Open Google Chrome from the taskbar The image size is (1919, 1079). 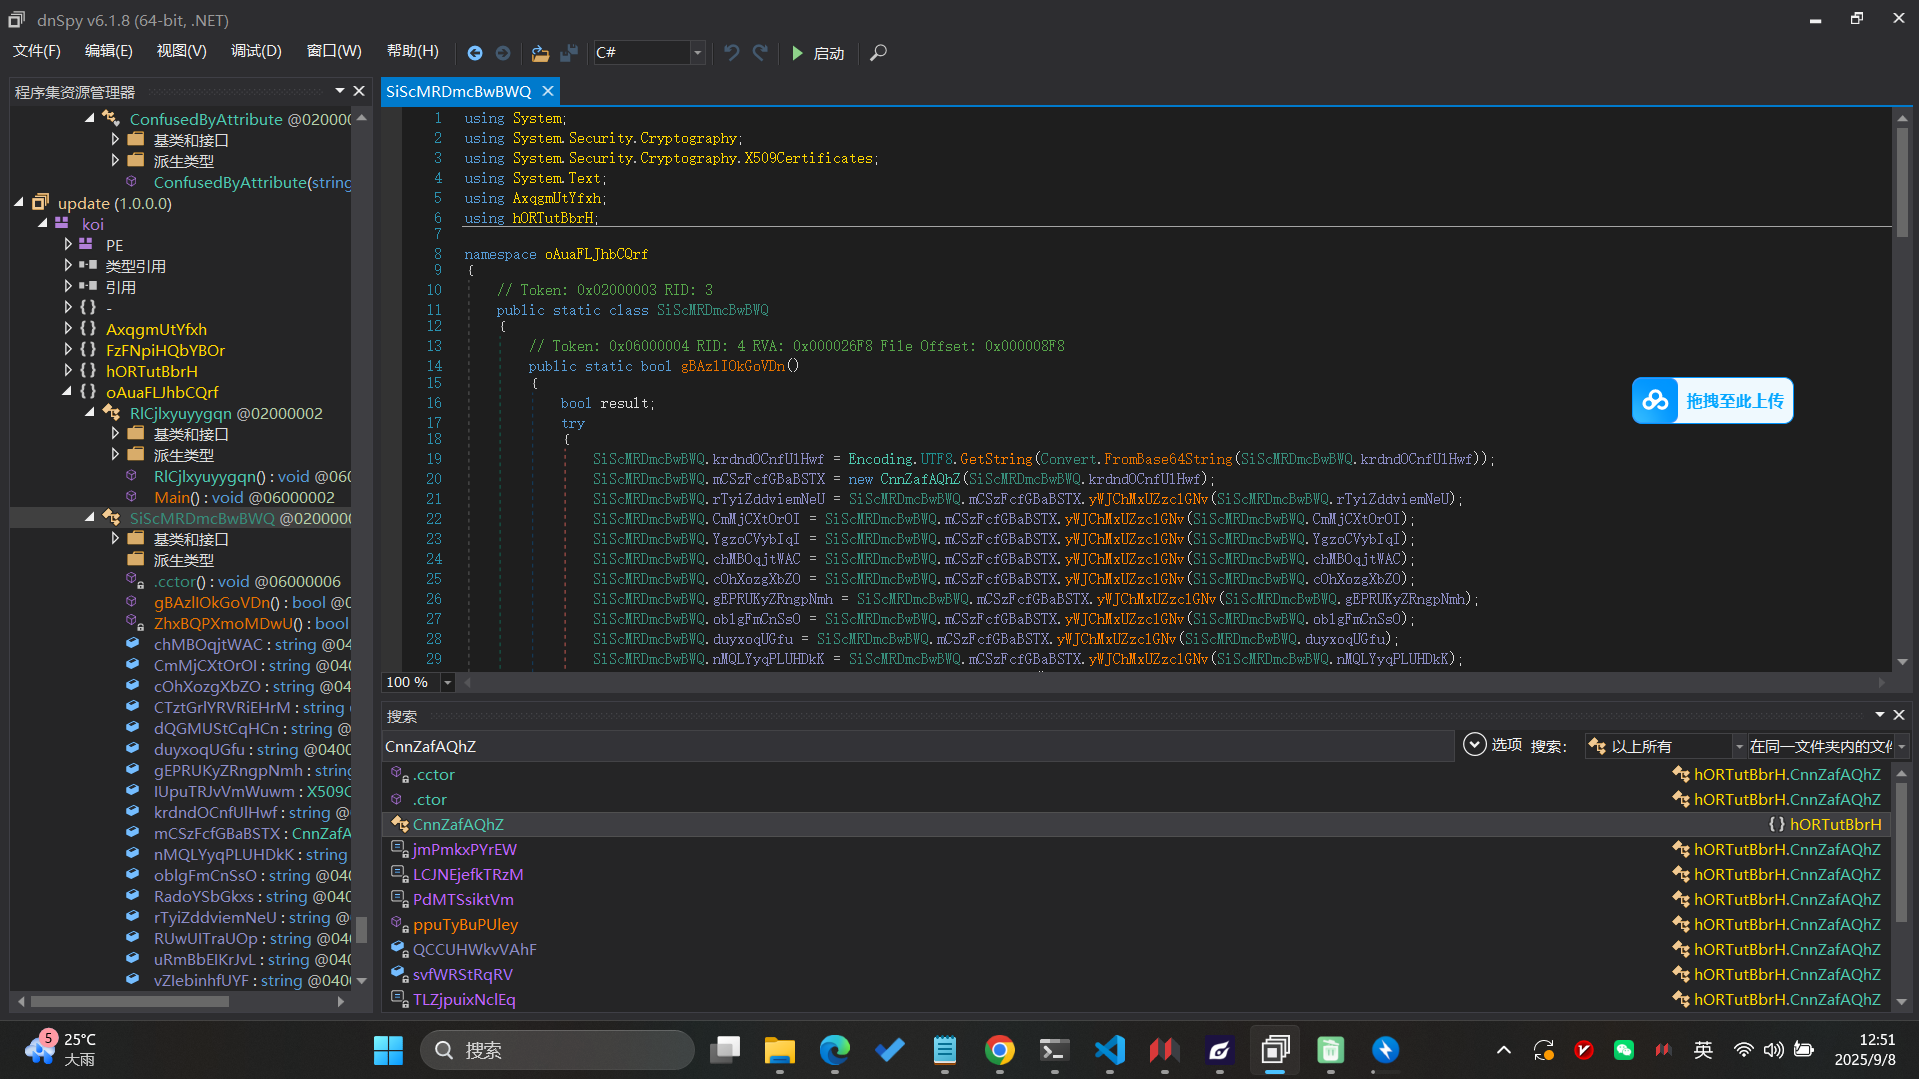999,1050
